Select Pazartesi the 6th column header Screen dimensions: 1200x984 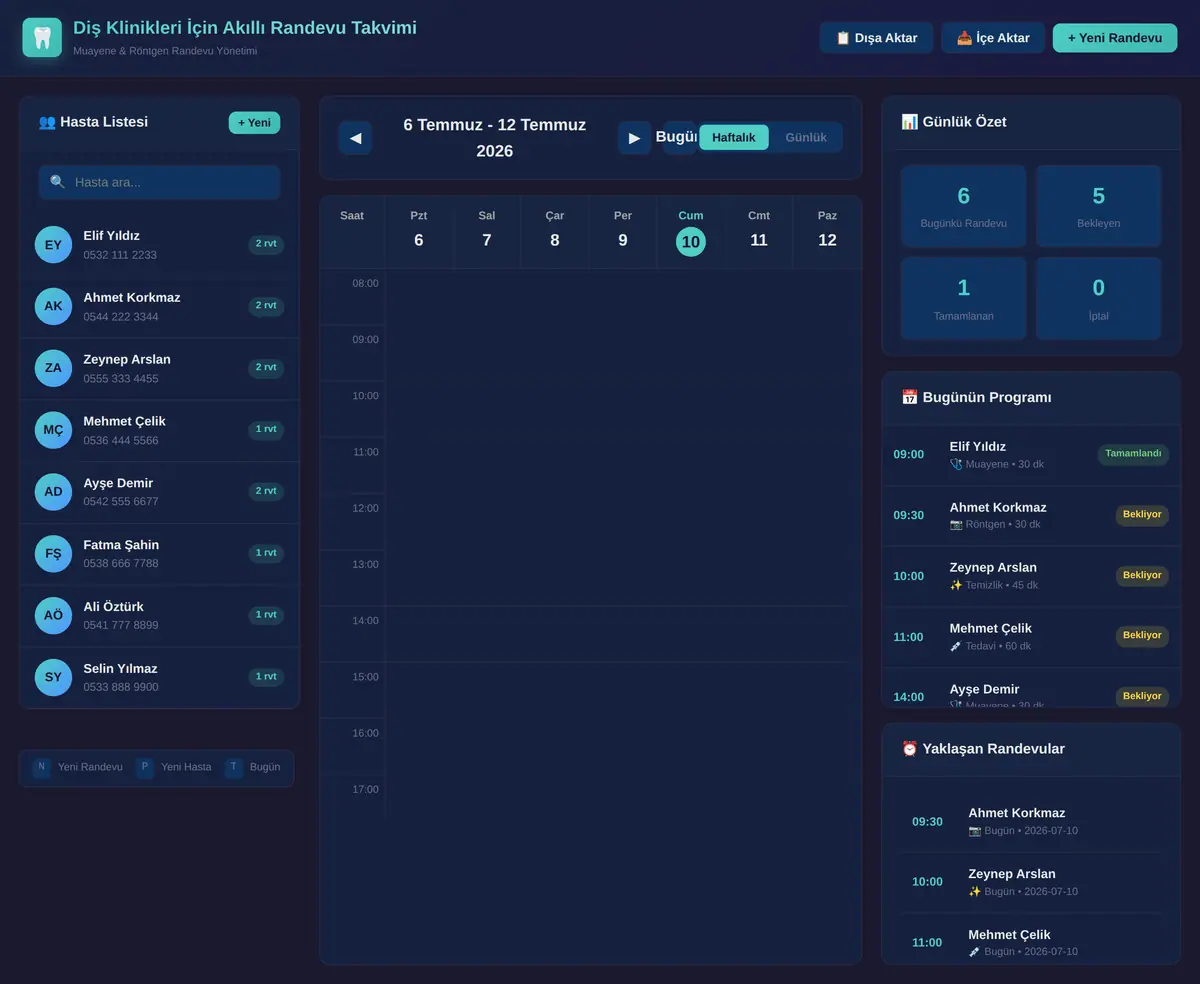pos(419,232)
